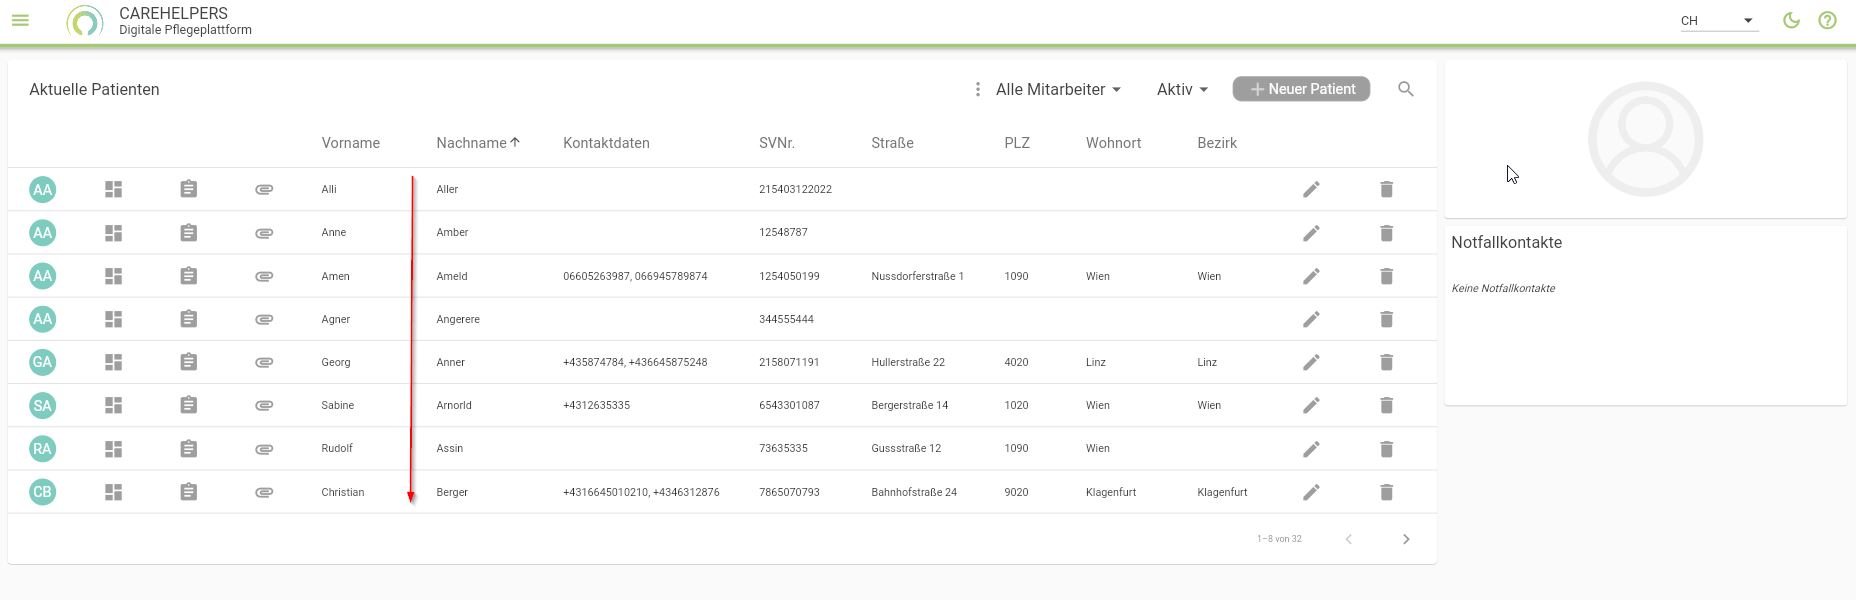Expand the Aktiv status filter dropdown
Viewport: 1856px width, 600px height.
tap(1182, 89)
